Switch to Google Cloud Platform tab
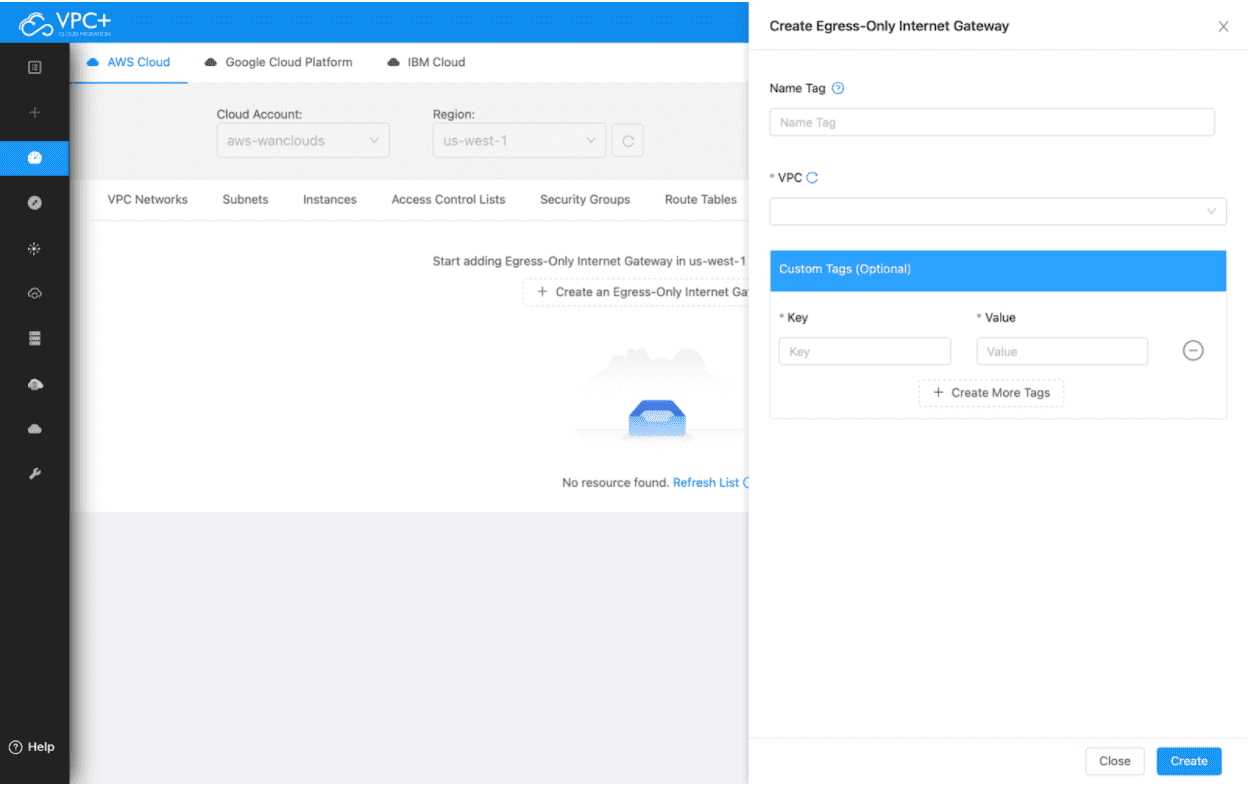Screen dimensions: 1260x788 click(x=279, y=62)
